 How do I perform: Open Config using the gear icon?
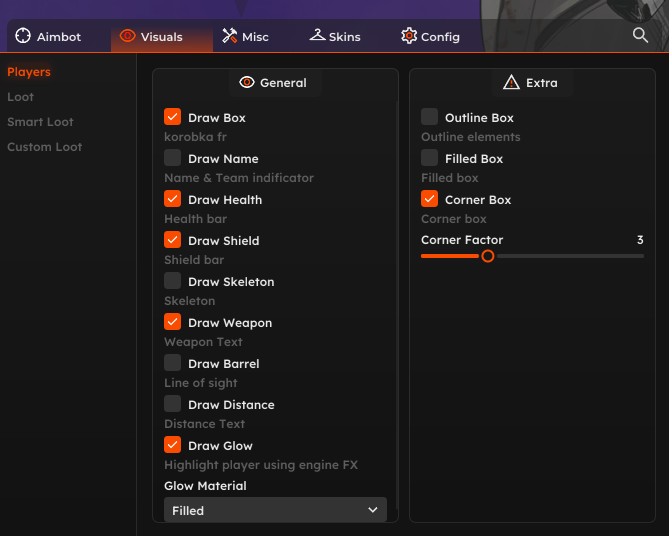point(409,36)
